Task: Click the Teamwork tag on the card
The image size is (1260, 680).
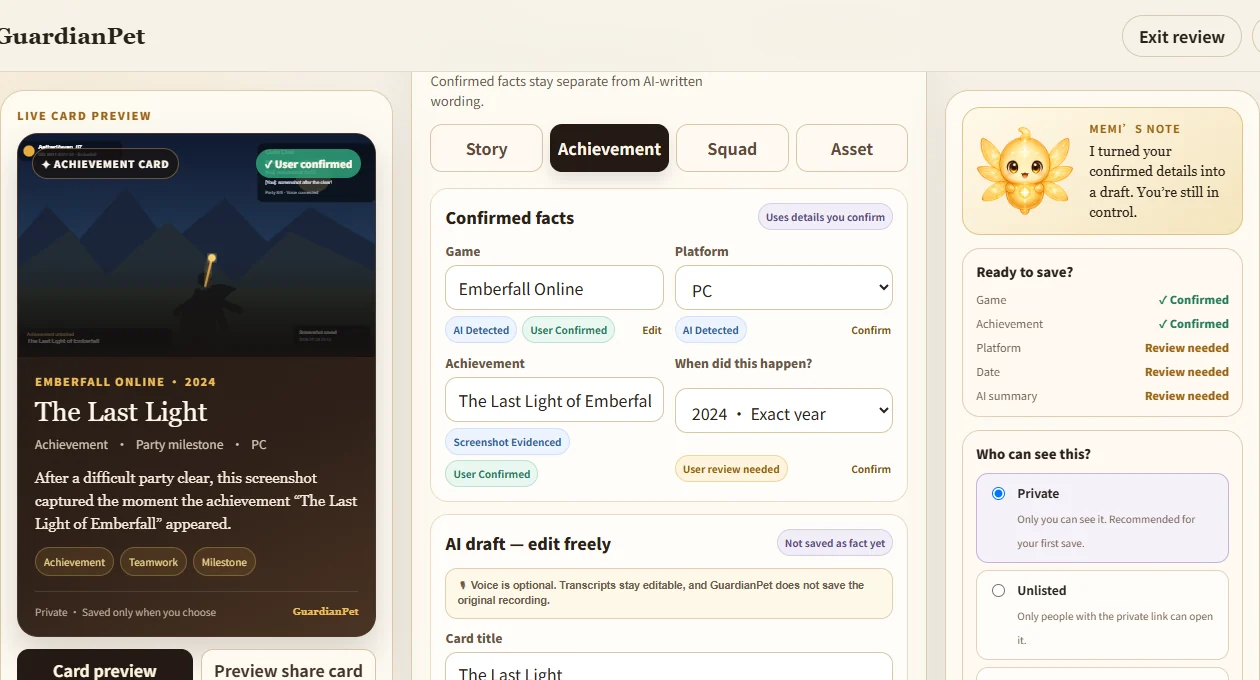Action: pyautogui.click(x=153, y=562)
